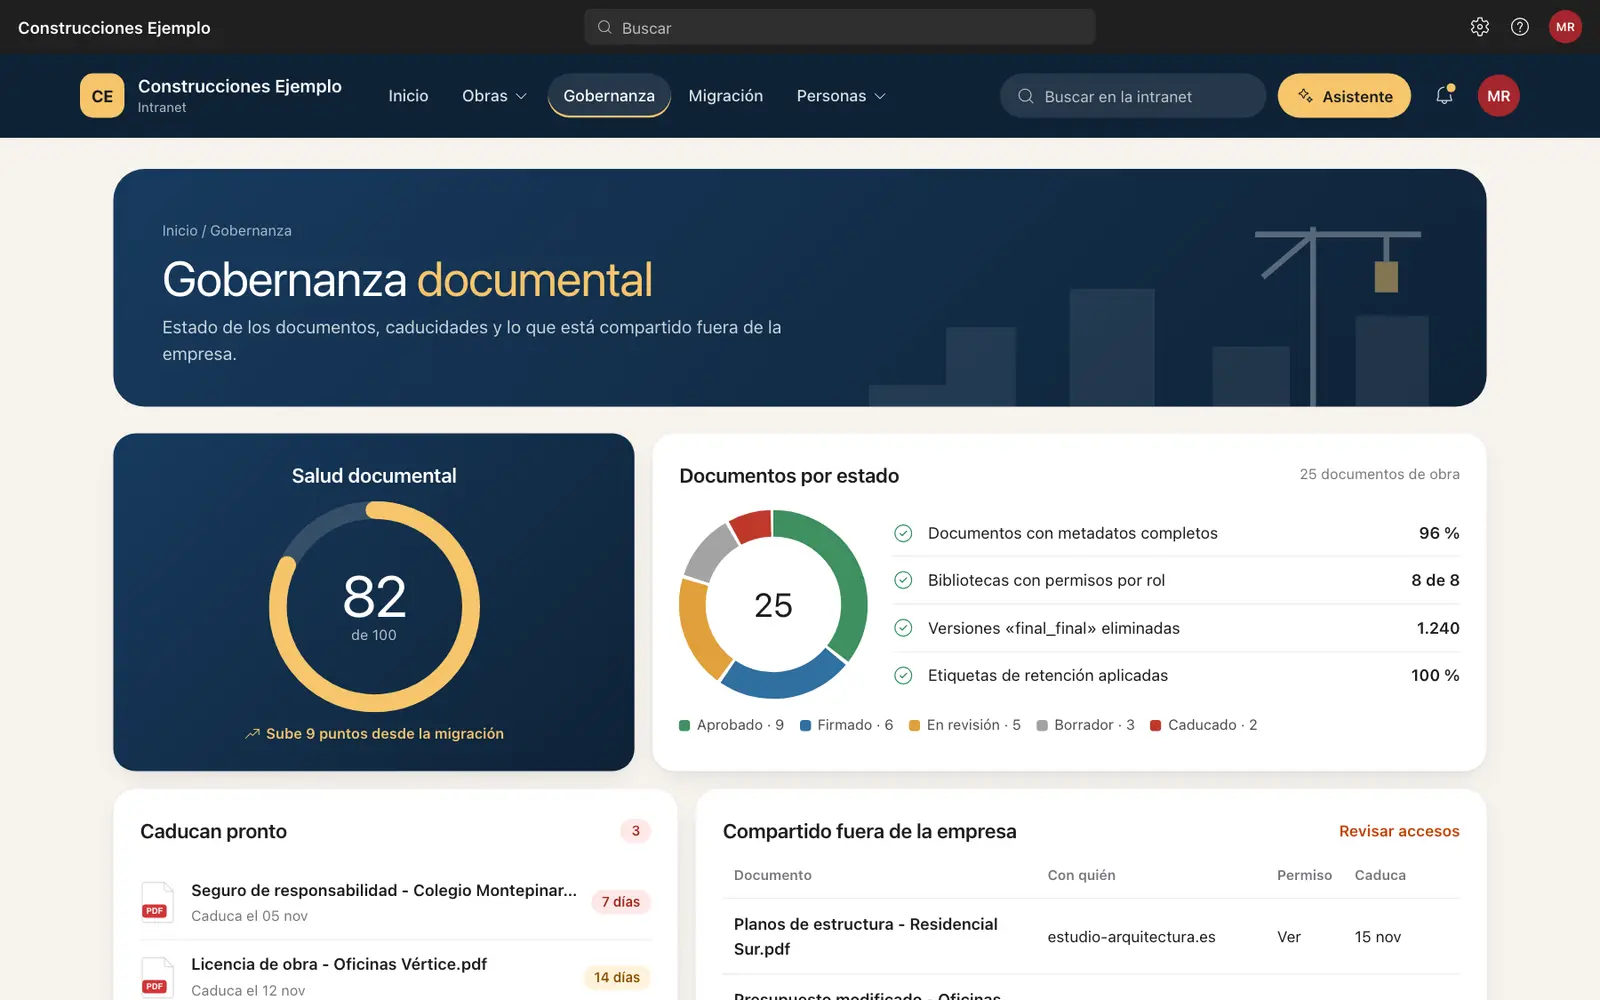
Task: Open Seguro de responsabilidad - Colegio Montepinar document
Action: [x=384, y=890]
